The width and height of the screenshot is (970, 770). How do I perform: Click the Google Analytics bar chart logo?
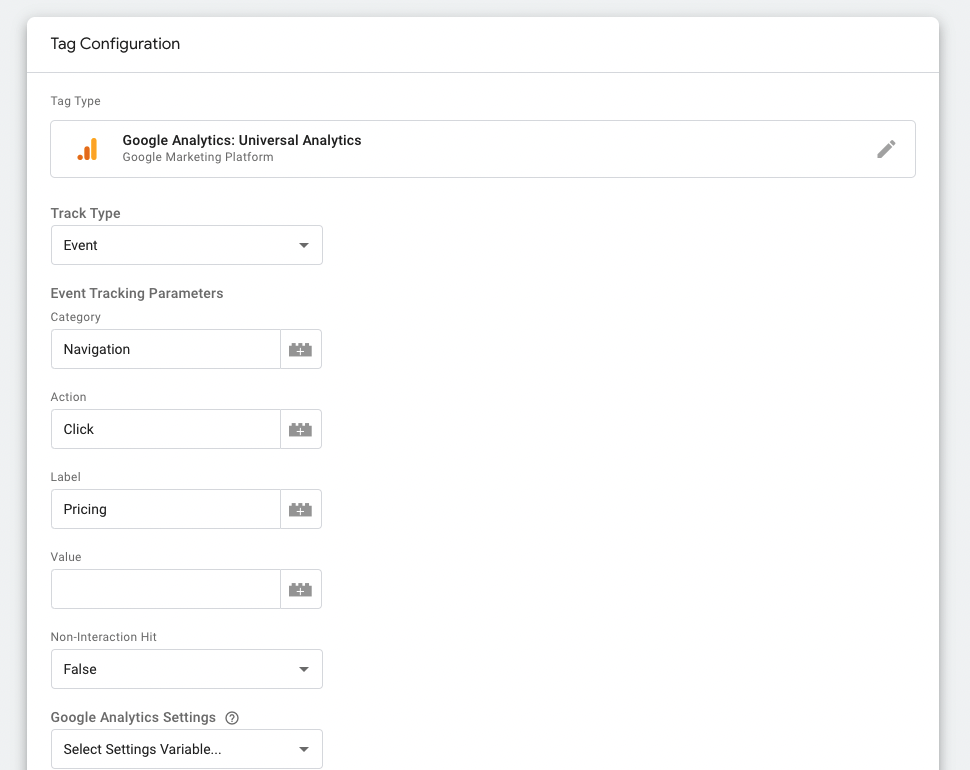coord(87,149)
